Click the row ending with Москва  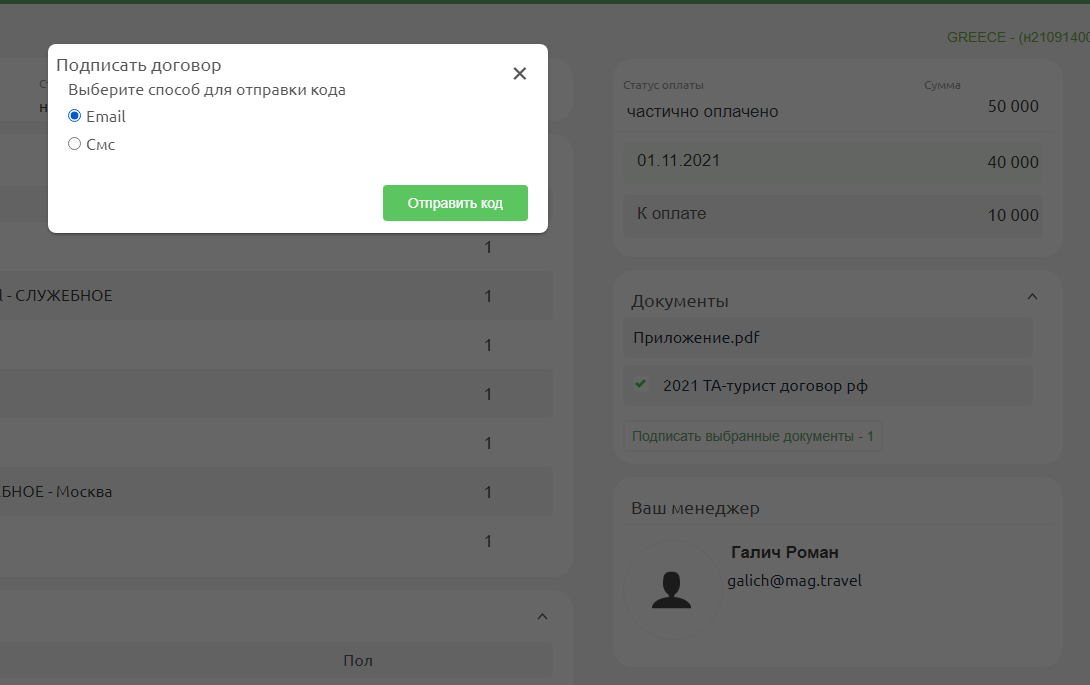(x=276, y=492)
